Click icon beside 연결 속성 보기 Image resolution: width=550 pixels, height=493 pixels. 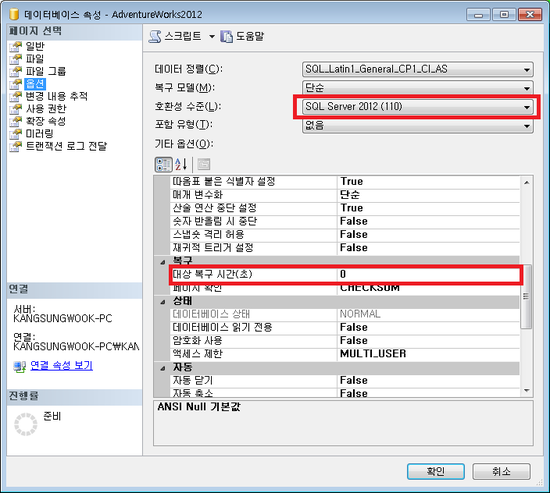point(20,366)
